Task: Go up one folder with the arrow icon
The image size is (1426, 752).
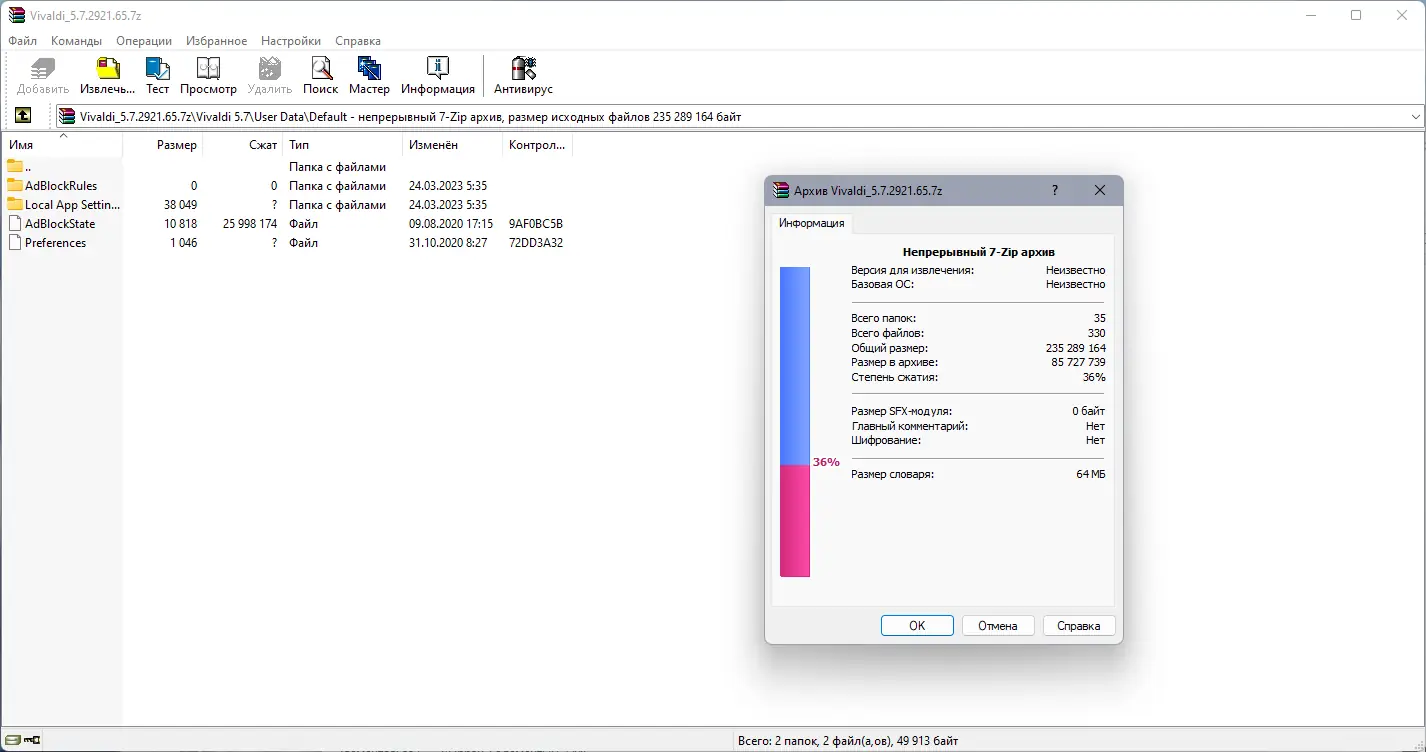Action: tap(23, 116)
